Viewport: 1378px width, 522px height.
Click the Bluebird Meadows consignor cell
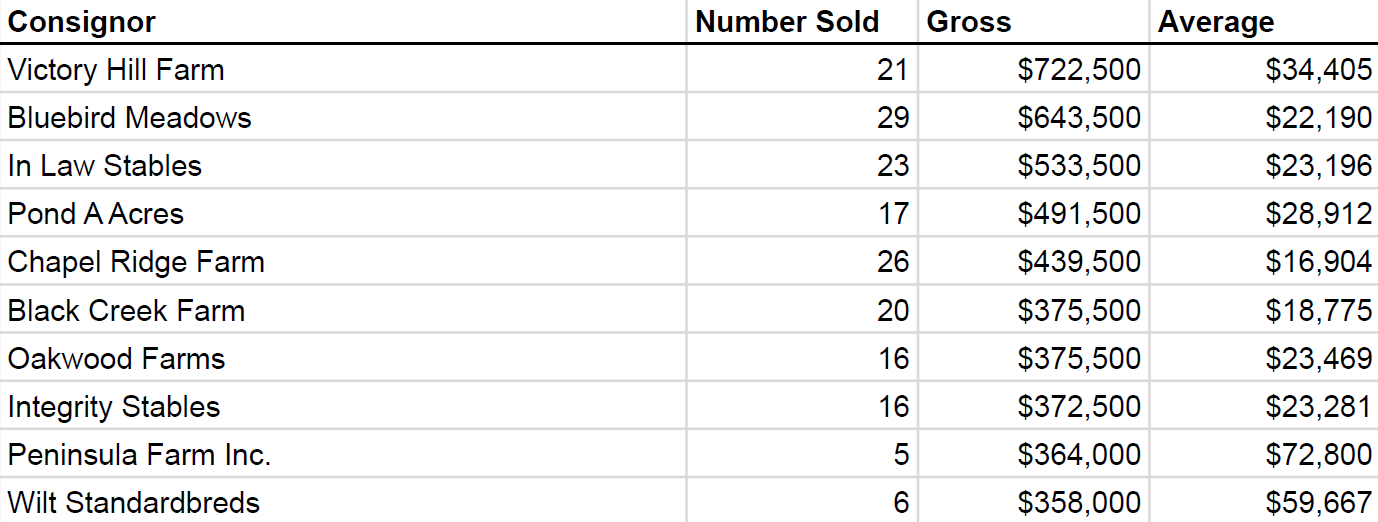coord(343,117)
